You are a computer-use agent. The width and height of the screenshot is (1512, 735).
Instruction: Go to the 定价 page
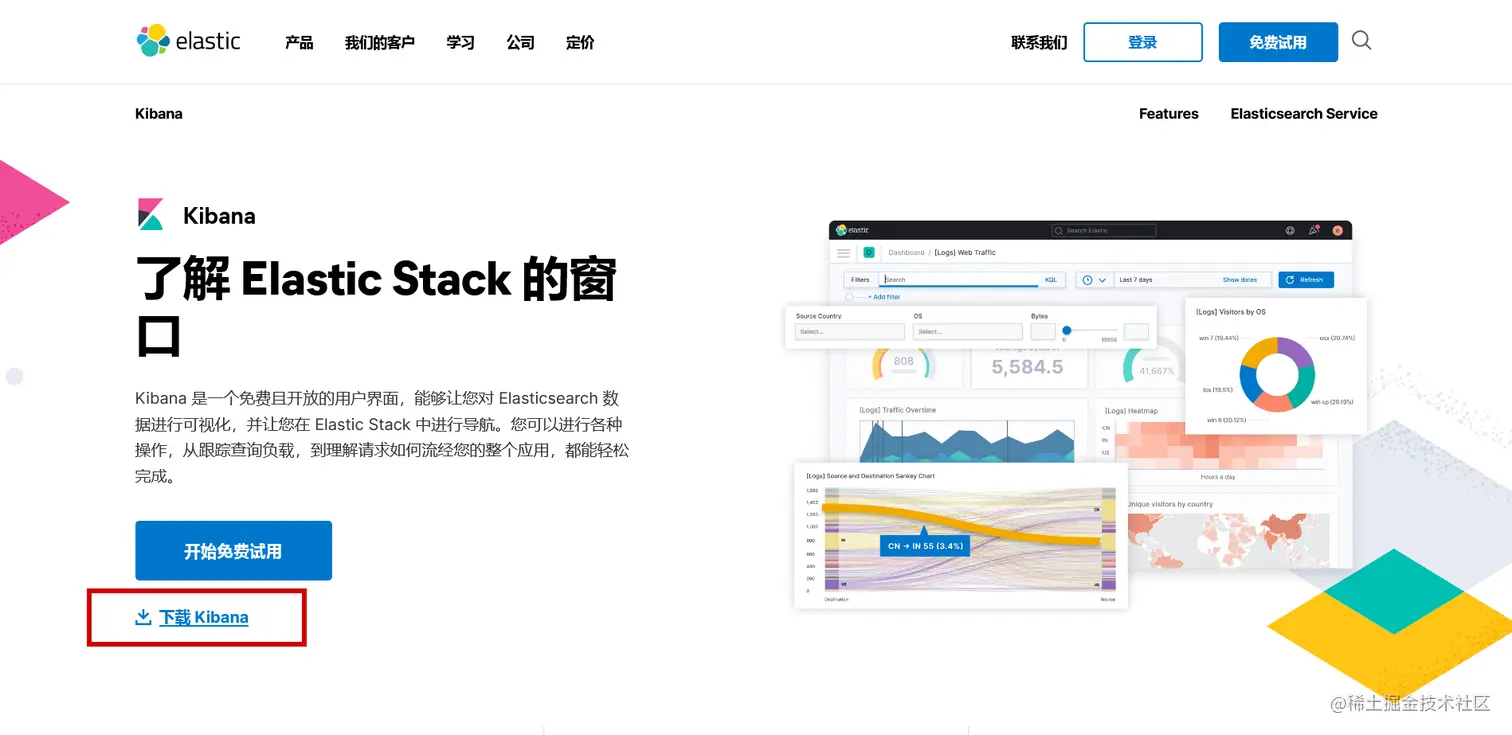tap(580, 42)
